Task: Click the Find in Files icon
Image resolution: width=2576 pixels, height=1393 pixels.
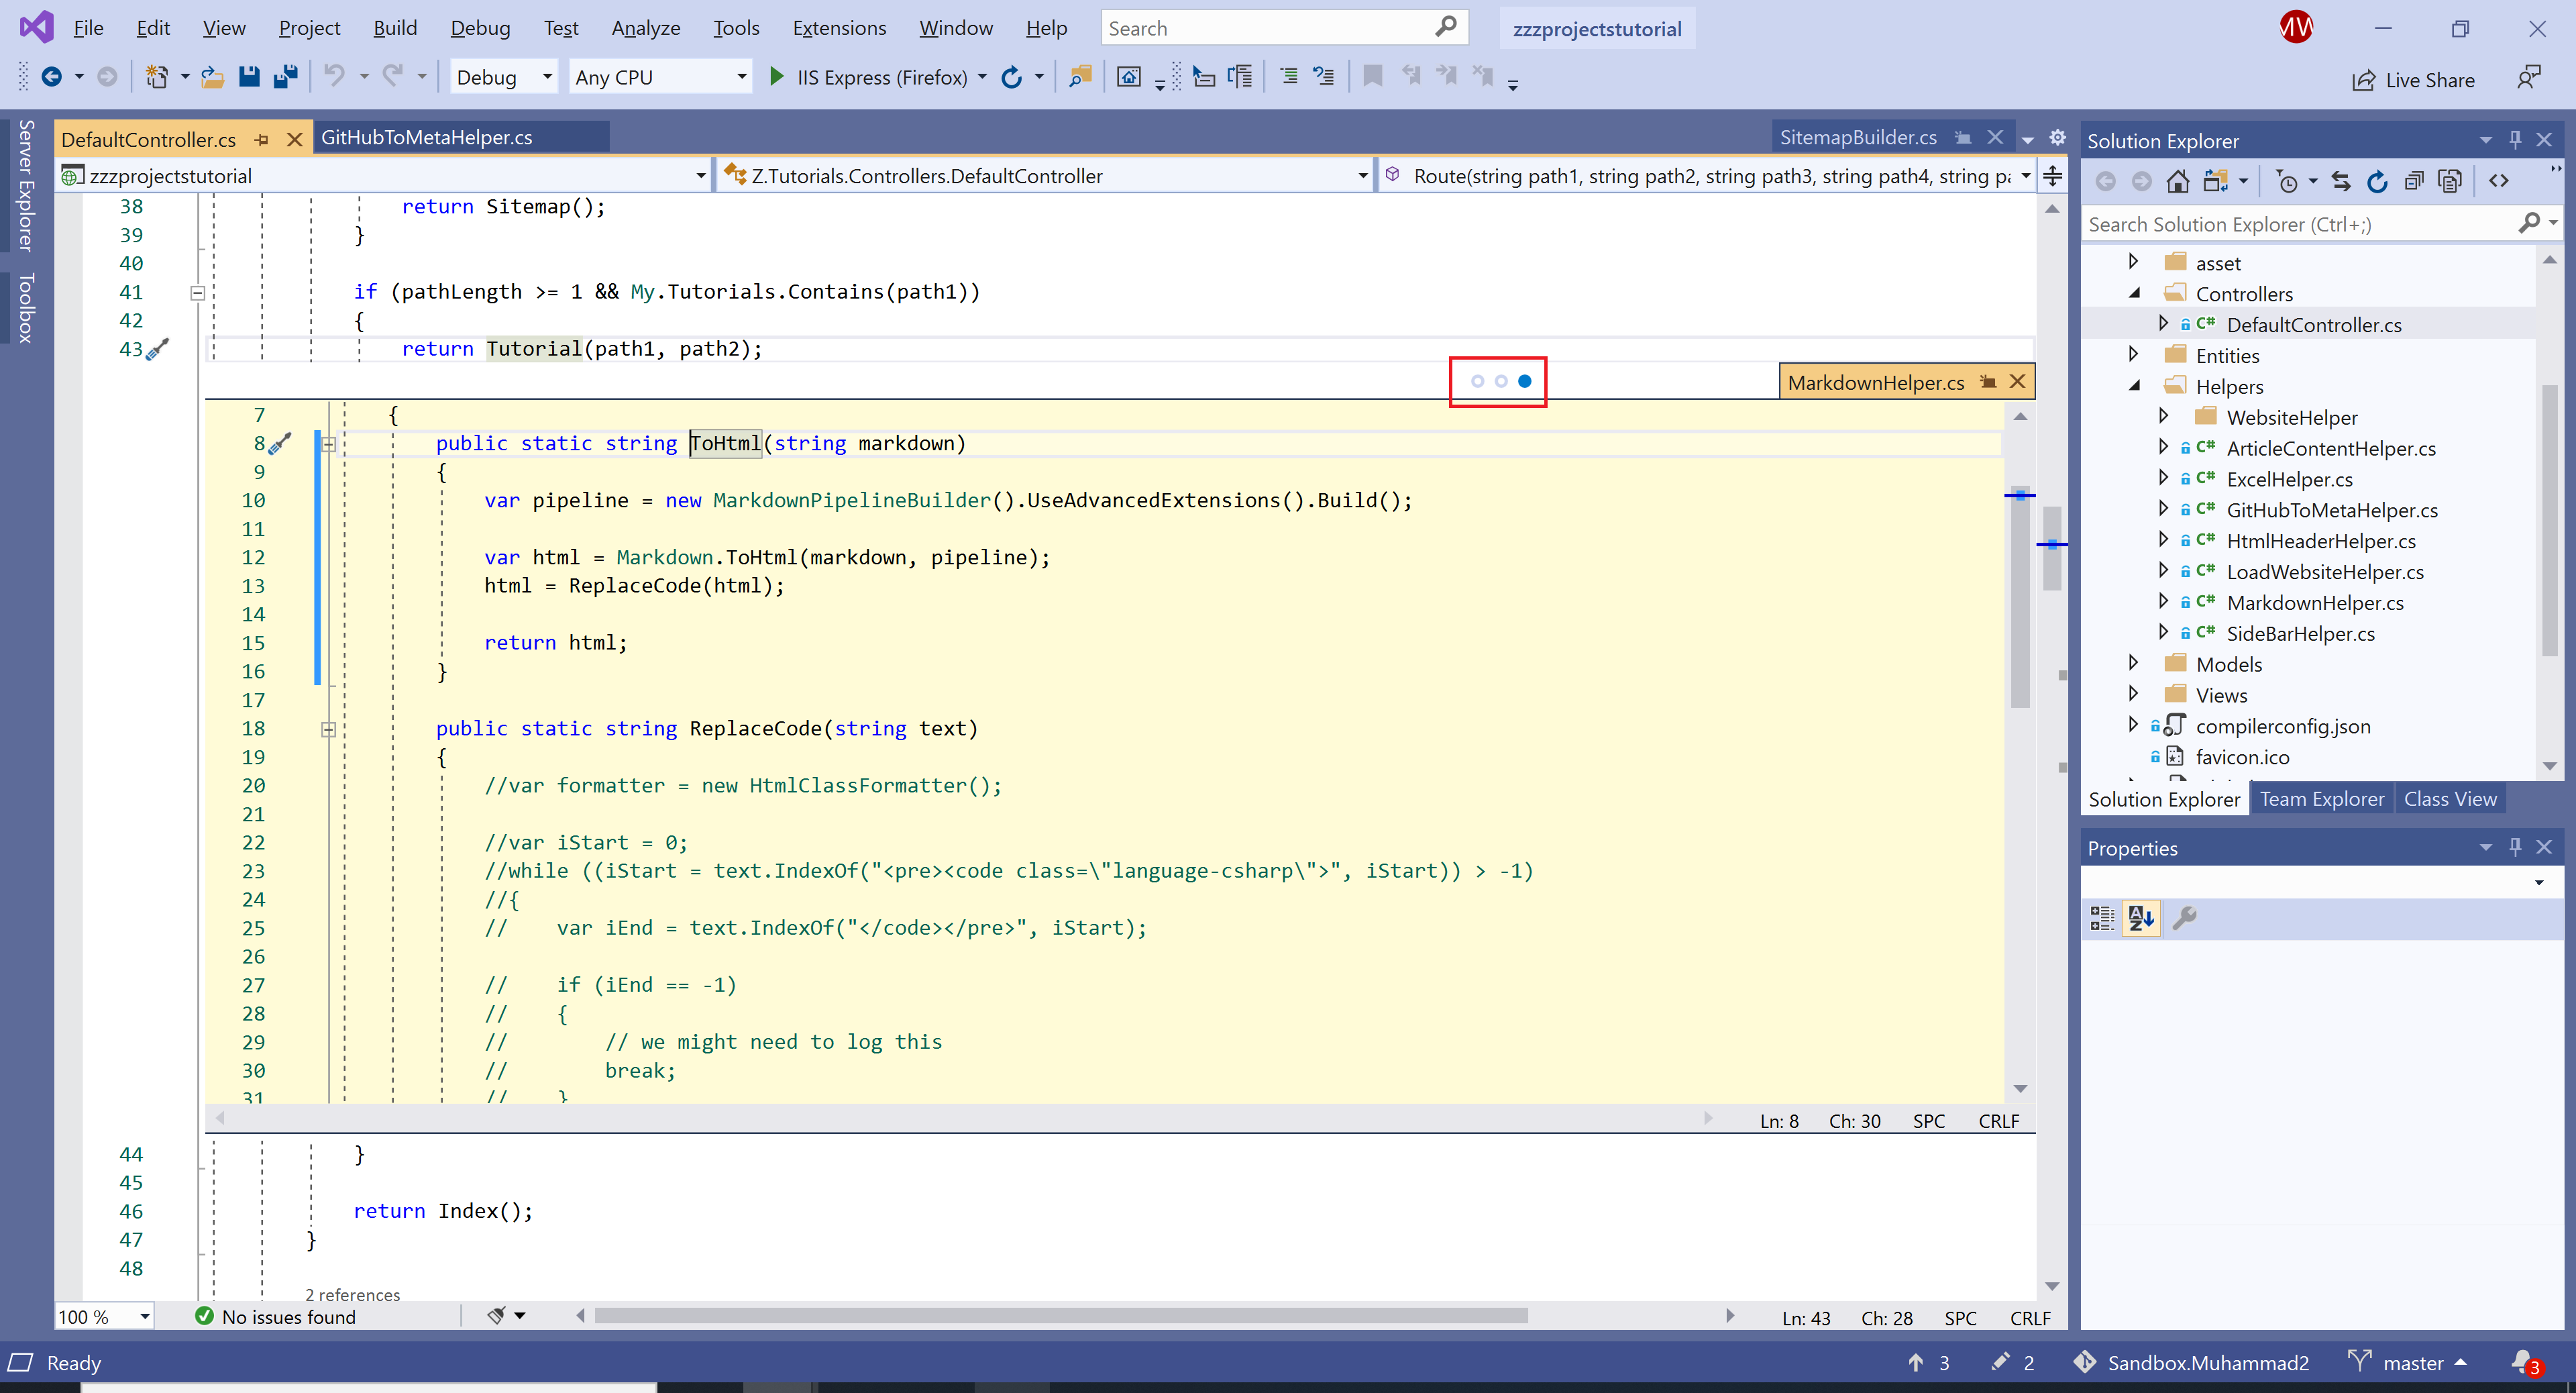Action: (1079, 77)
